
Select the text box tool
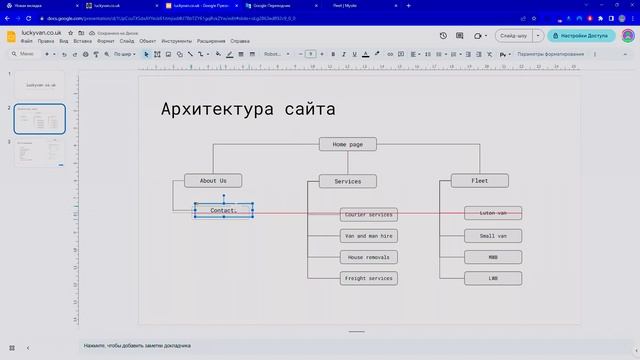(157, 54)
